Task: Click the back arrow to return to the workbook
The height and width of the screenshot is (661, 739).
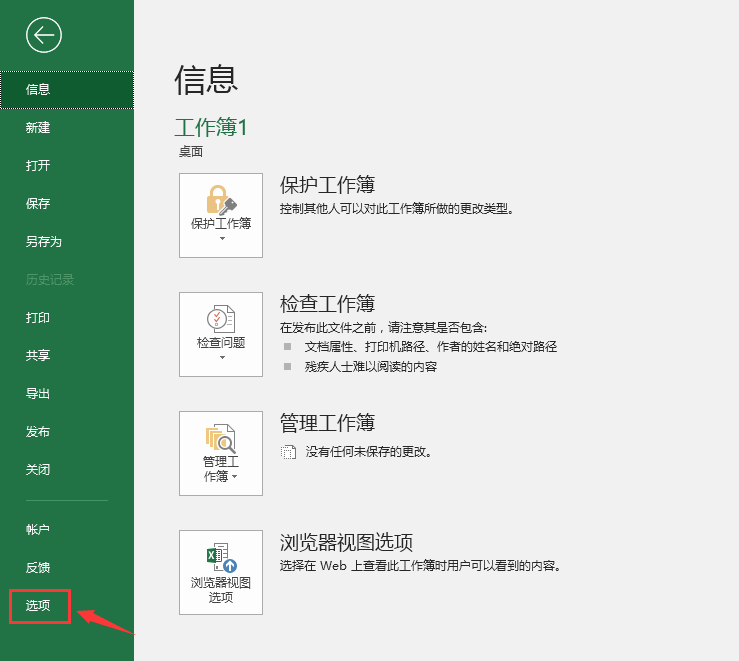Action: click(x=44, y=35)
